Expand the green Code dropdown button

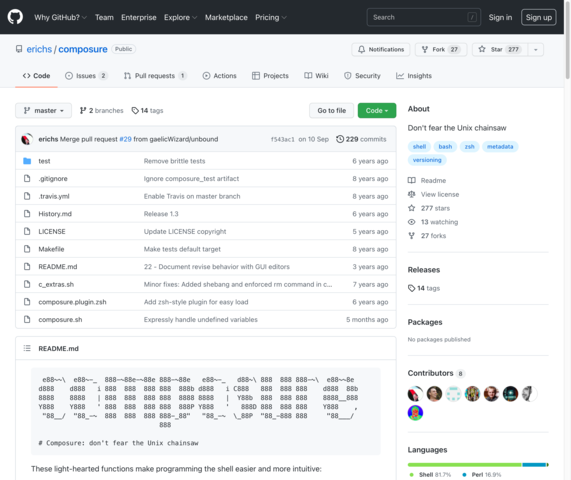pos(377,110)
